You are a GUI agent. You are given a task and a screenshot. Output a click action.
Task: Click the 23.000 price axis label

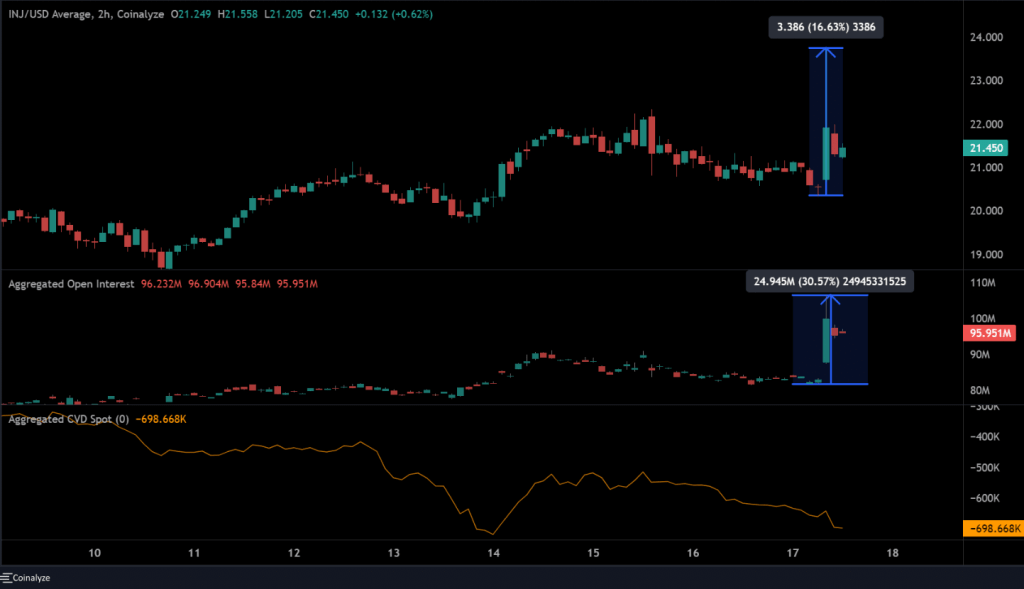pyautogui.click(x=986, y=80)
